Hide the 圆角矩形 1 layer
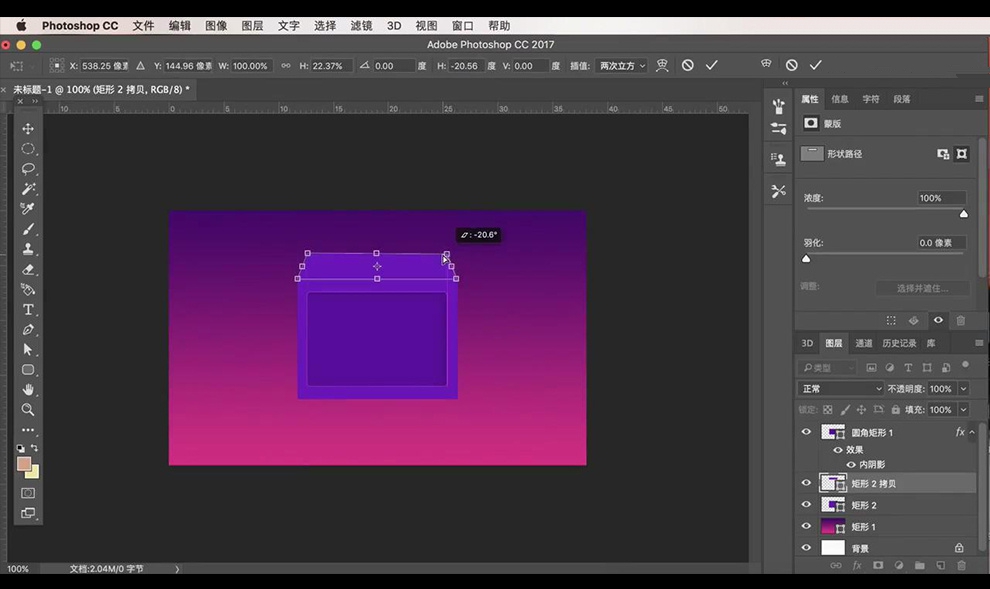 [x=806, y=432]
